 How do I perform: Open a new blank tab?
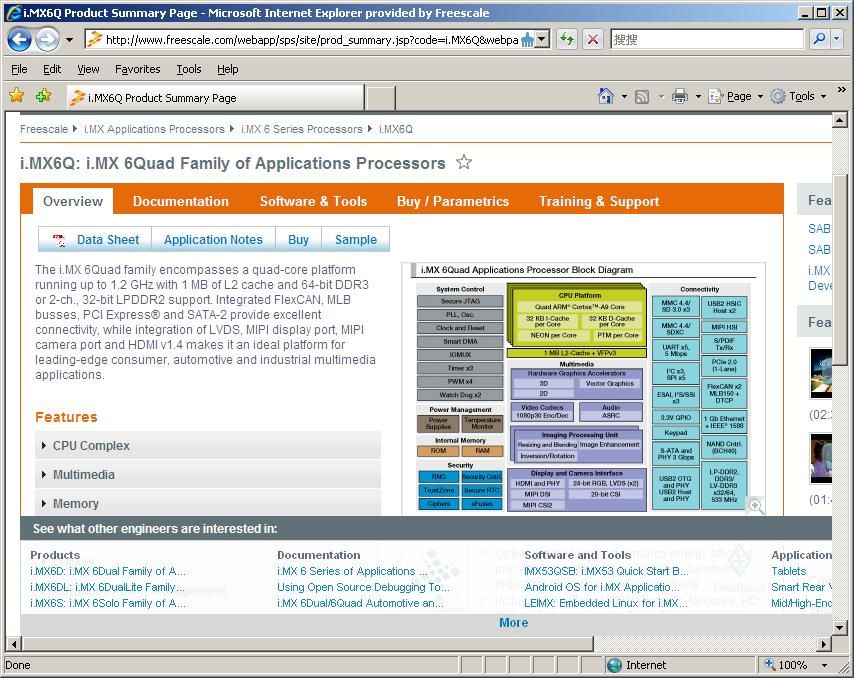[x=380, y=98]
